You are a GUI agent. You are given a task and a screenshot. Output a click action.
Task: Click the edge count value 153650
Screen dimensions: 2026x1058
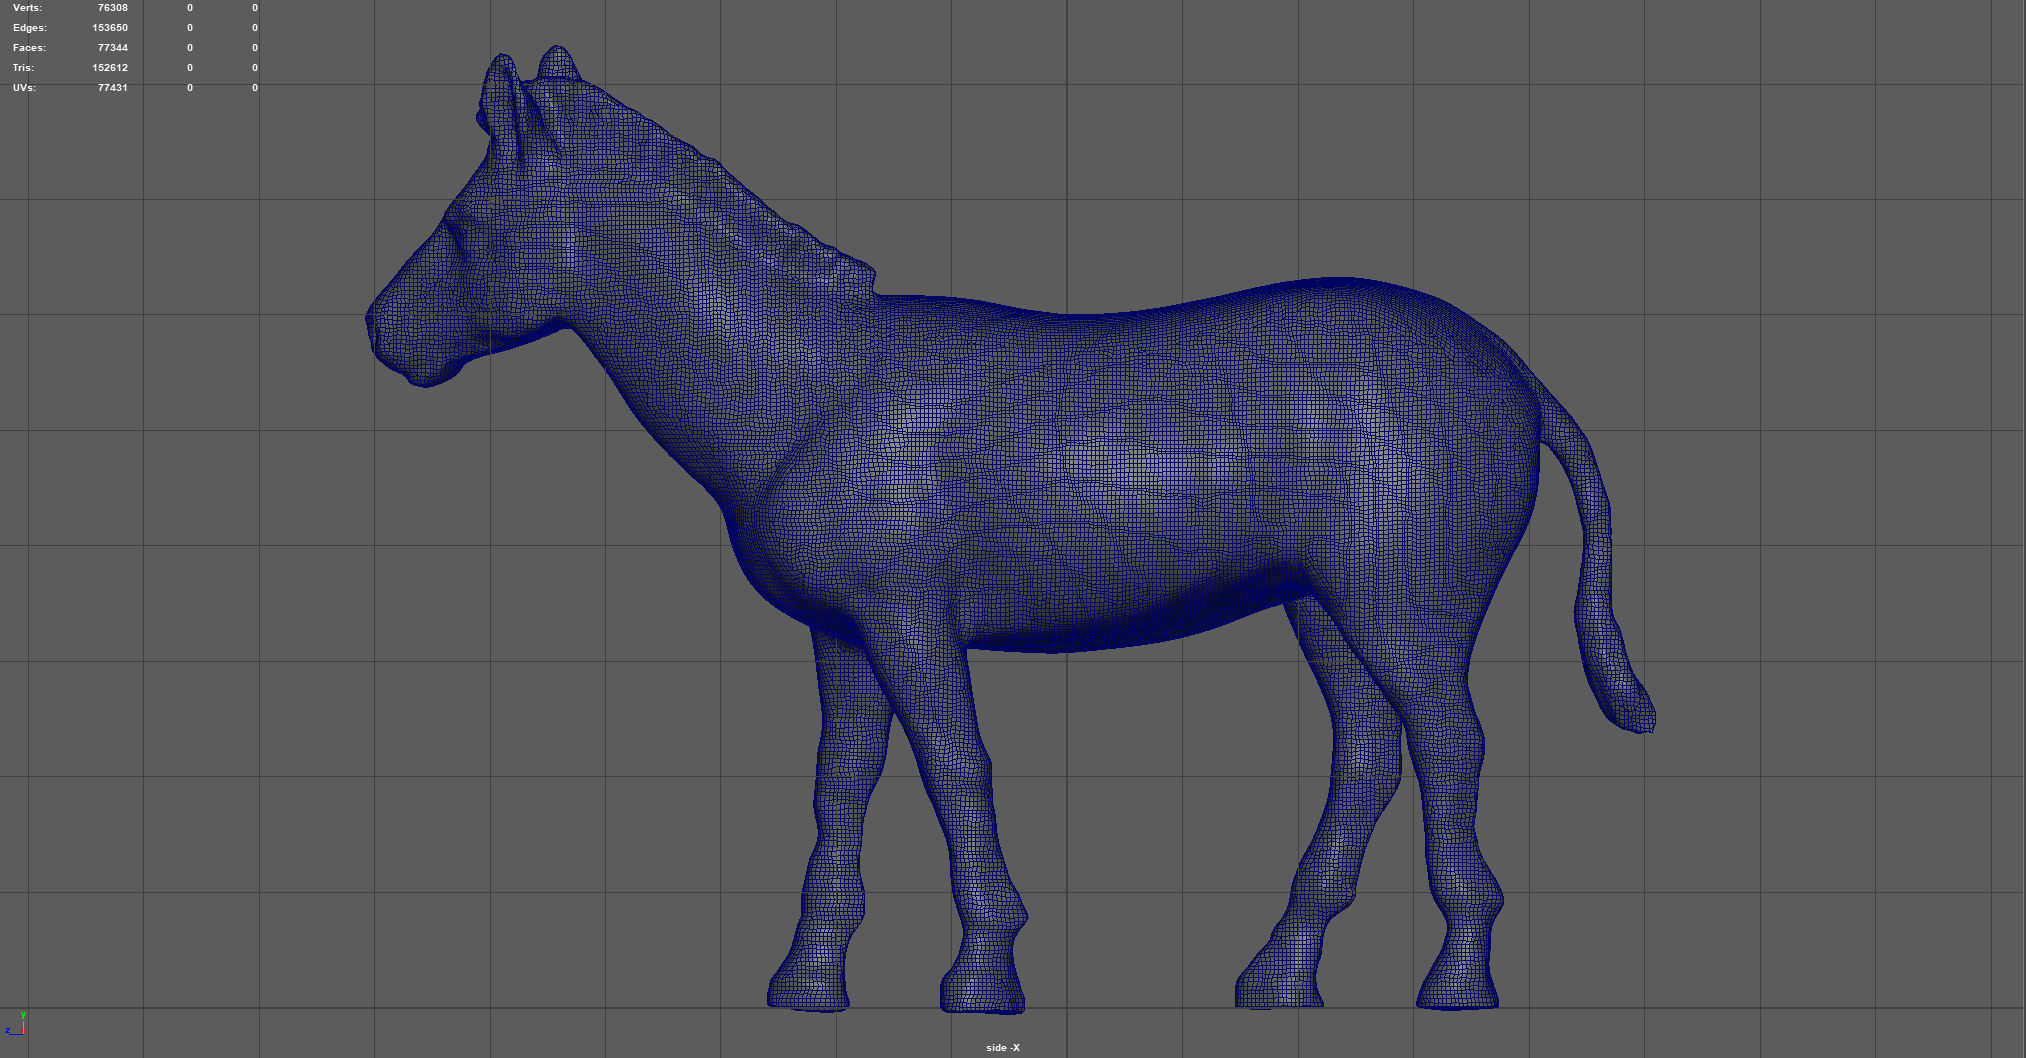click(x=110, y=28)
